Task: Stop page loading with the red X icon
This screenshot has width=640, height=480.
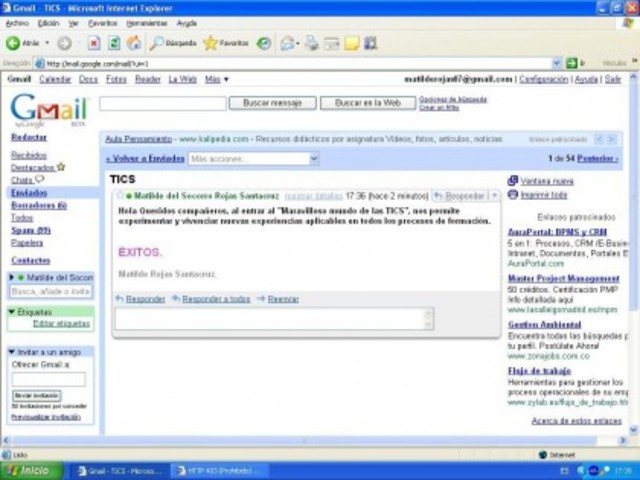Action: [x=94, y=43]
